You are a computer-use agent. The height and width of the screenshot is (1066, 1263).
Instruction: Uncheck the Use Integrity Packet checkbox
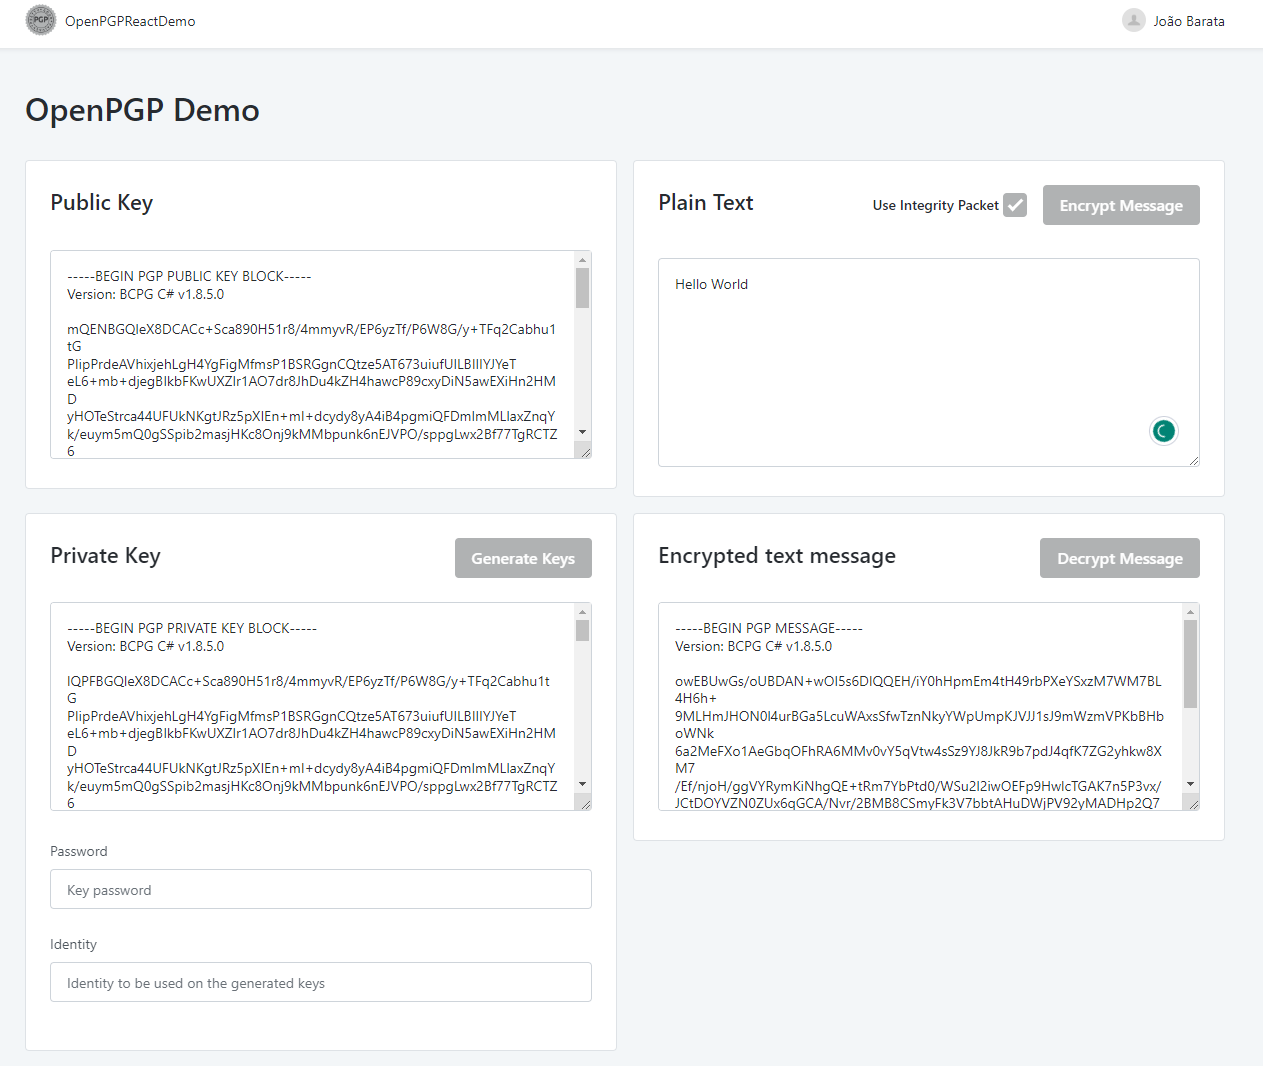(1016, 204)
